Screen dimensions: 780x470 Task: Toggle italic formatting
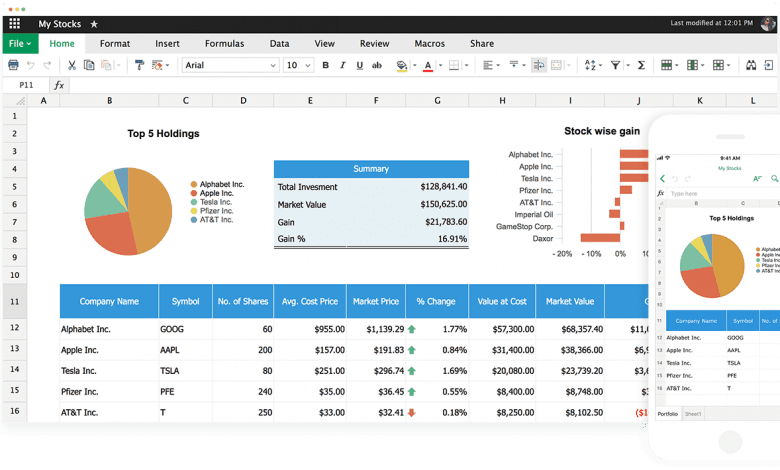342,65
